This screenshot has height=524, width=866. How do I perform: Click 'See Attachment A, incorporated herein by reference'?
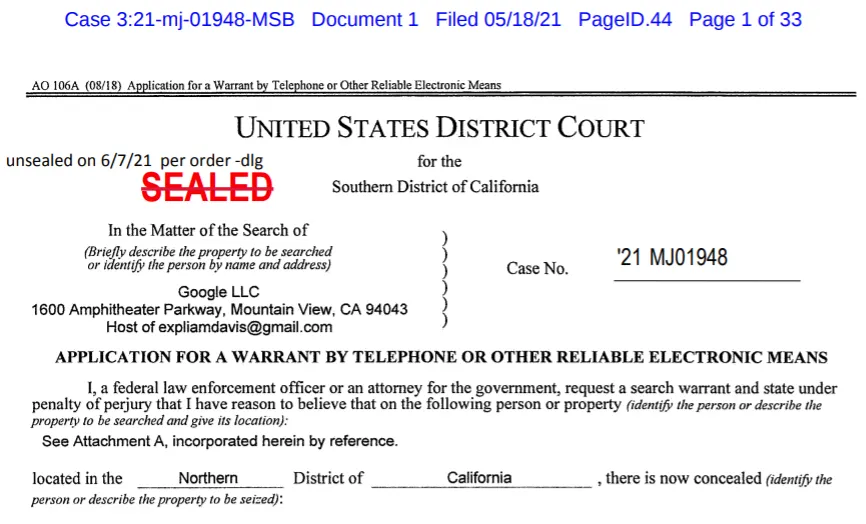point(220,441)
